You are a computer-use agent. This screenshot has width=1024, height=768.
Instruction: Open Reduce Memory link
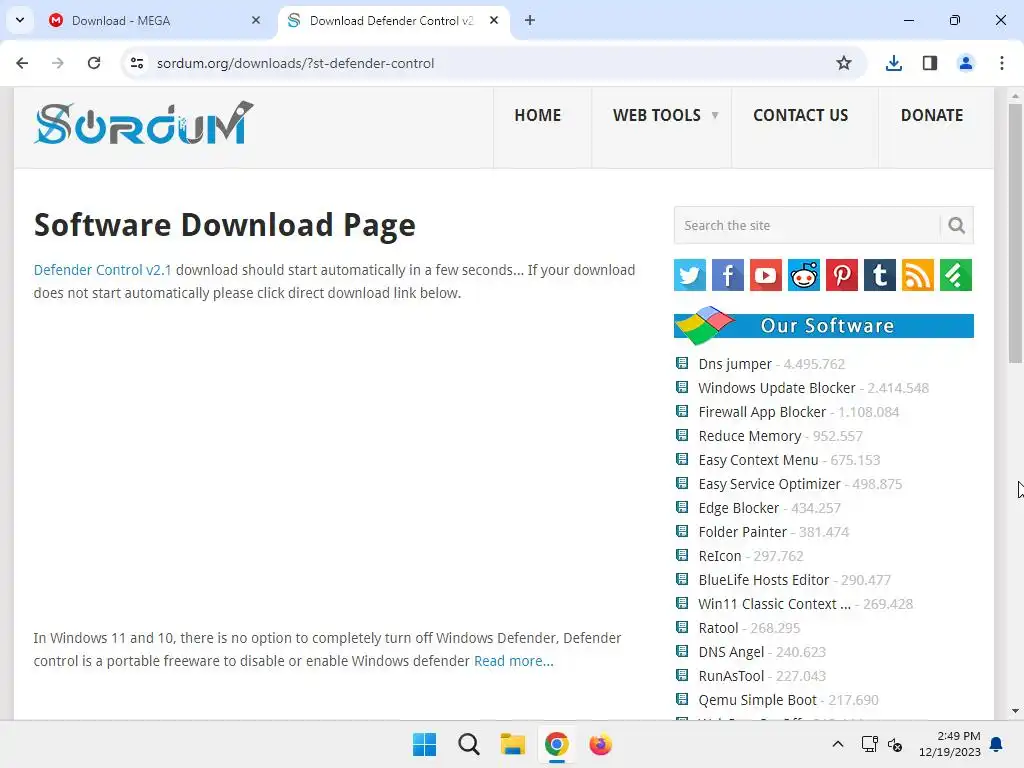[x=750, y=436]
